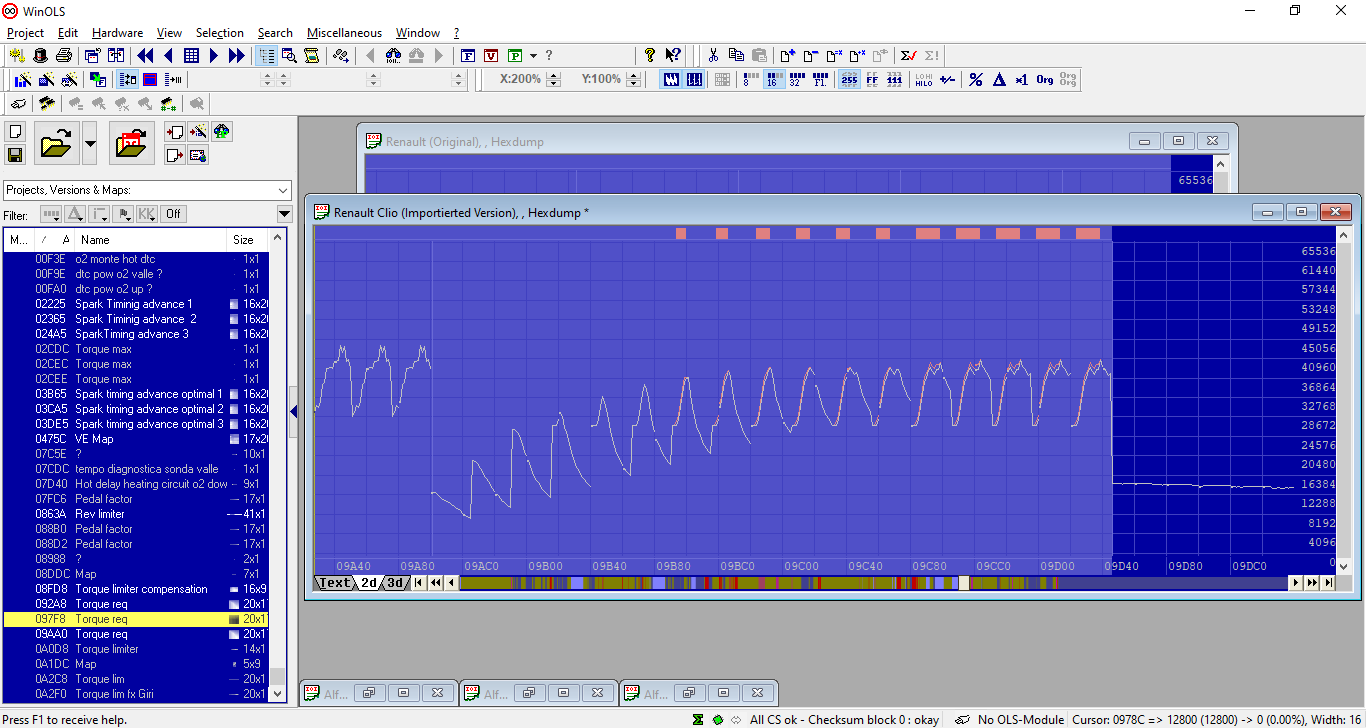
Task: Click the binoculars search icon
Action: [x=393, y=55]
